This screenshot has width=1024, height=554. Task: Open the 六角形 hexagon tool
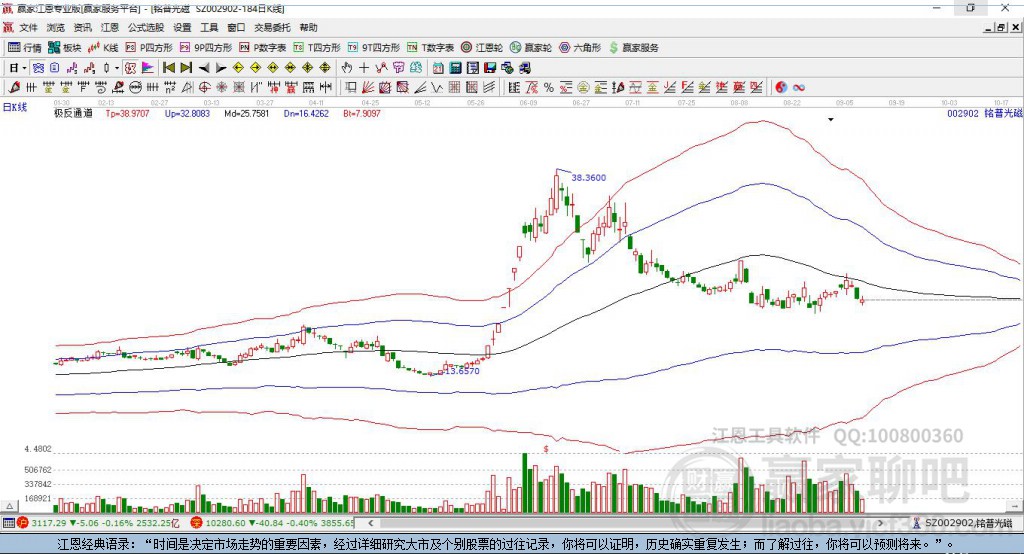580,48
